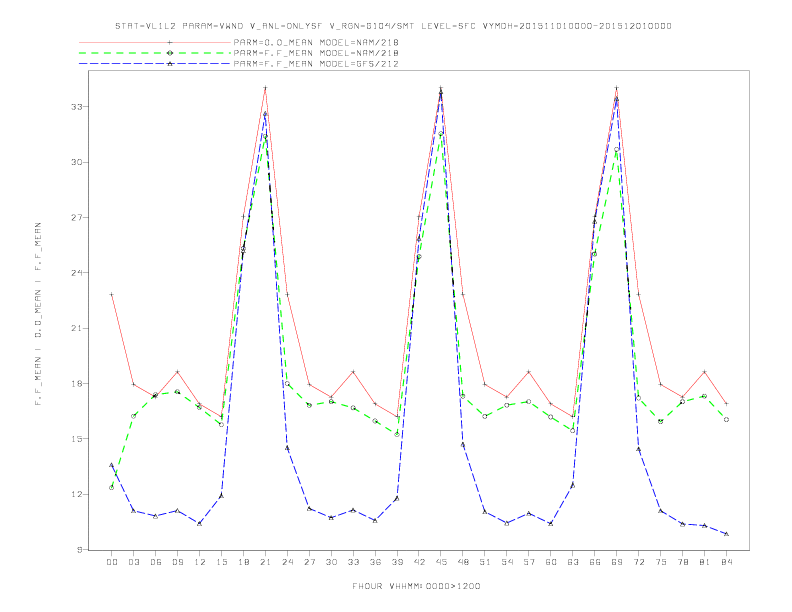This screenshot has height=612, width=792.
Task: Click the FHOUR VHHMM:0000>1200 x-axis label
Action: coord(416,586)
